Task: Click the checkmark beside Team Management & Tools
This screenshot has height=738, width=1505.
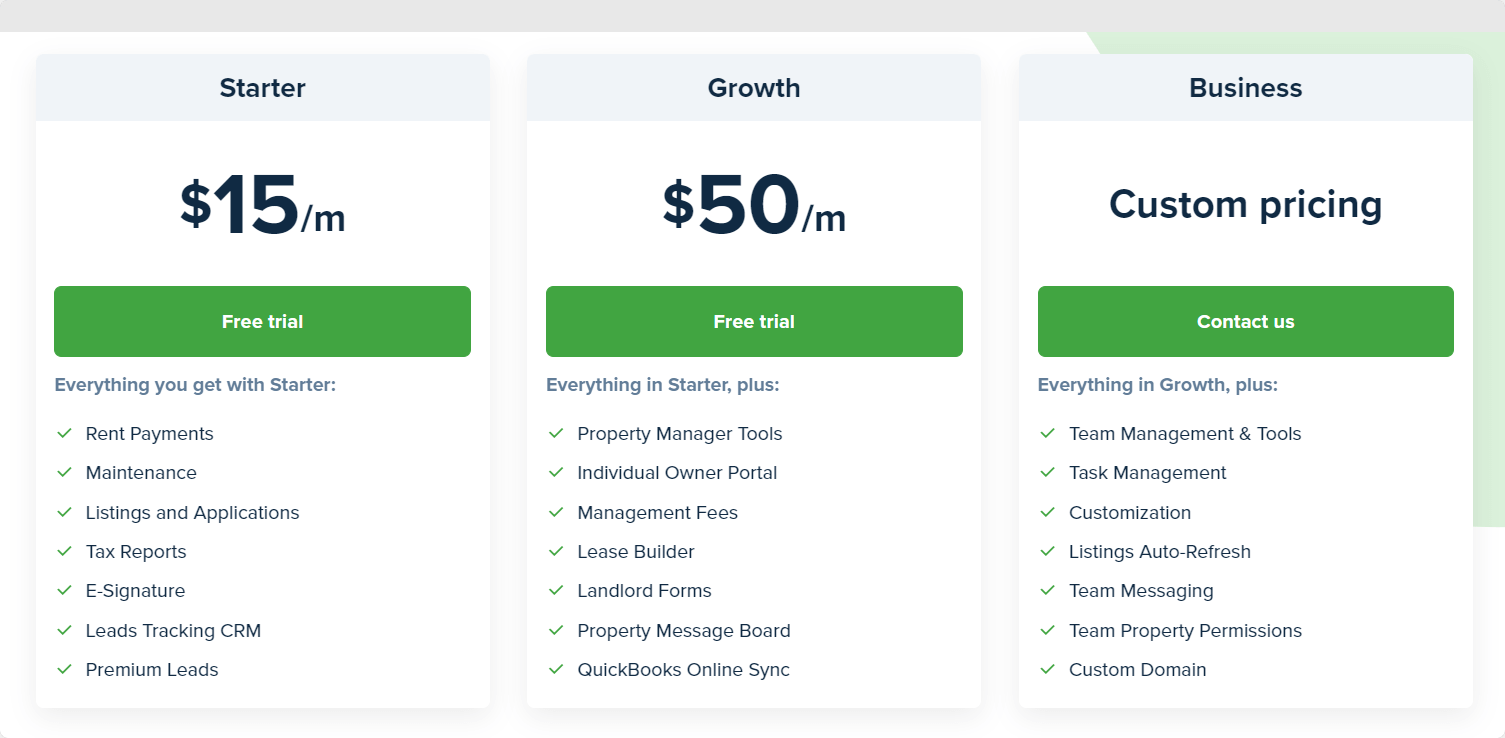Action: point(1048,433)
